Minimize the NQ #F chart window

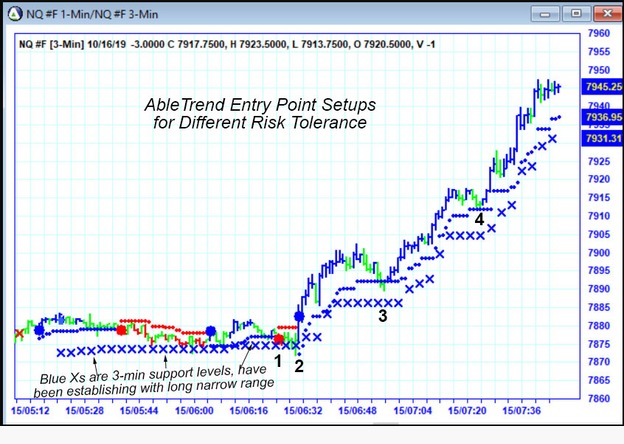click(x=545, y=14)
